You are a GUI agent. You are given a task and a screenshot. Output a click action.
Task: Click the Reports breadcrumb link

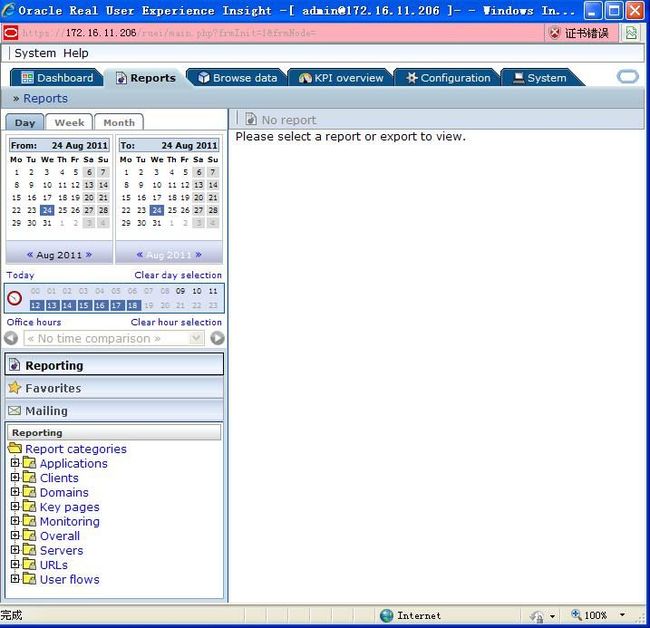point(45,98)
